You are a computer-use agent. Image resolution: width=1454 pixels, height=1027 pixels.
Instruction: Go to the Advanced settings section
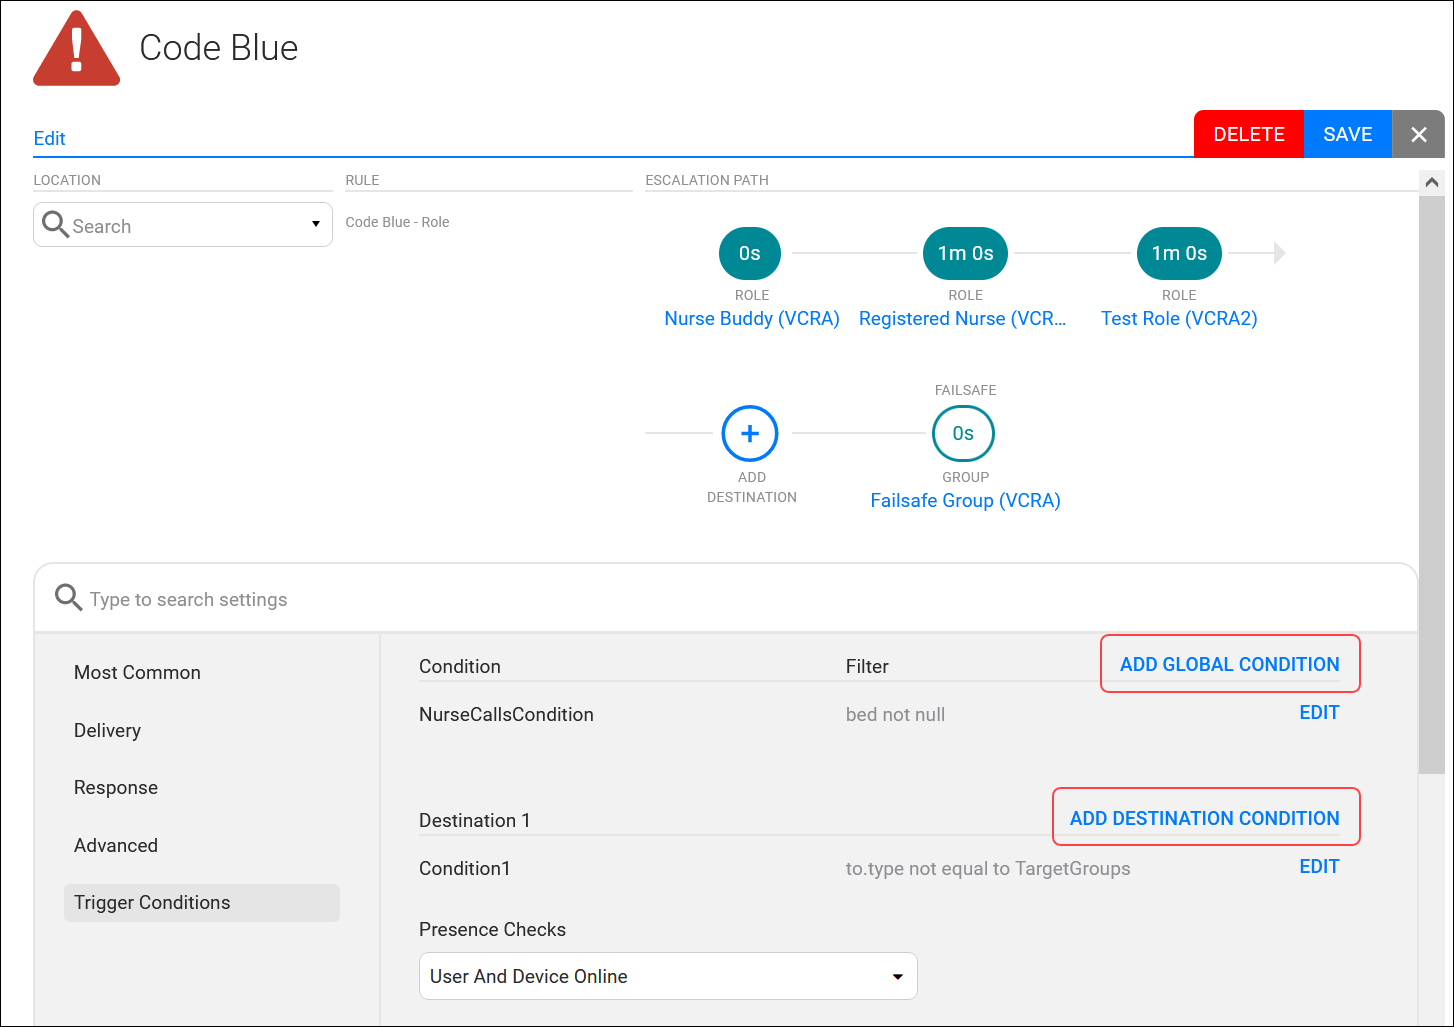point(116,846)
